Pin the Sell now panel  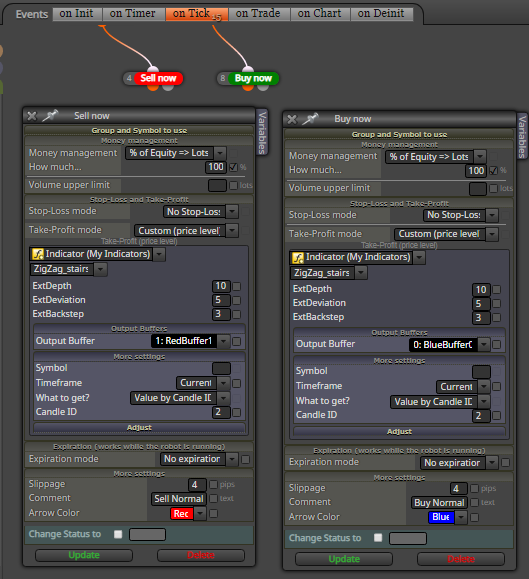pyautogui.click(x=50, y=116)
